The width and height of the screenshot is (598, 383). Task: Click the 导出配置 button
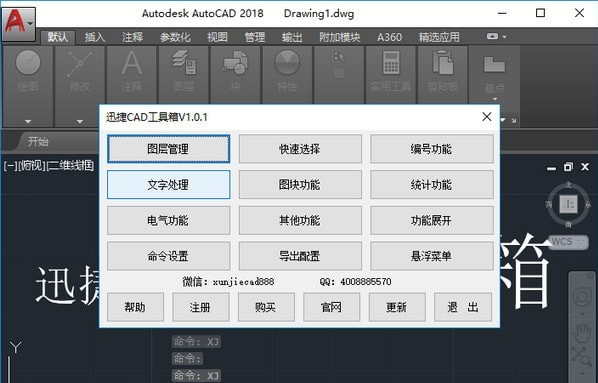click(300, 256)
